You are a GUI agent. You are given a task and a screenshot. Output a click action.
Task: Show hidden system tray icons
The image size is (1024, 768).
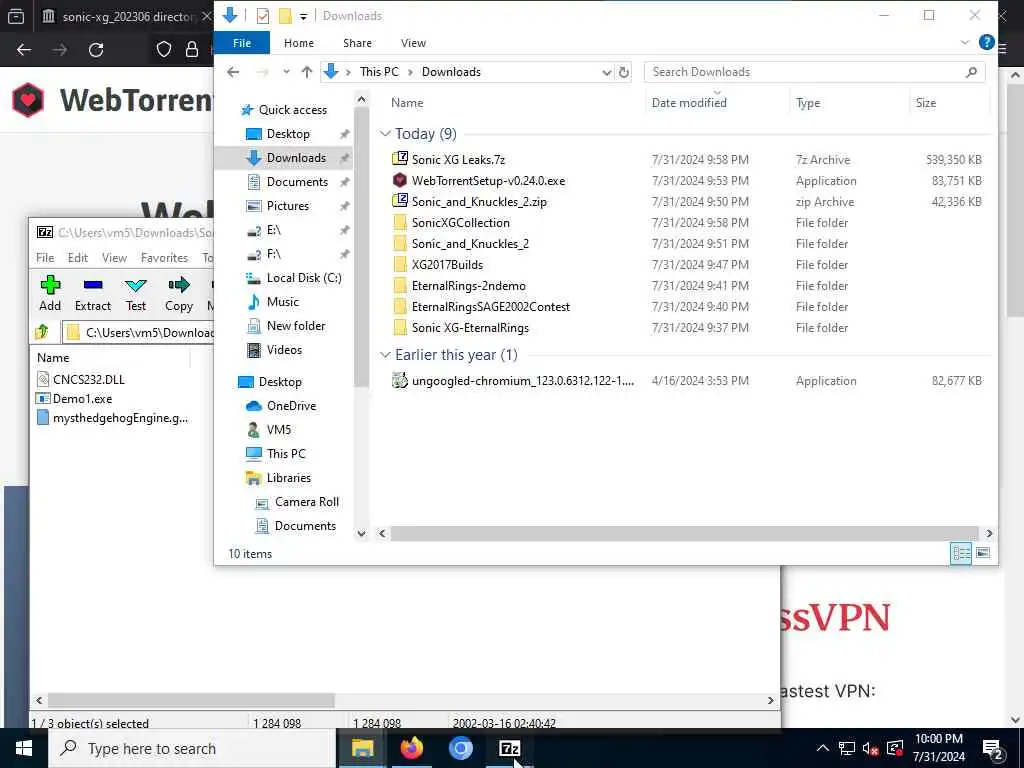(x=823, y=748)
